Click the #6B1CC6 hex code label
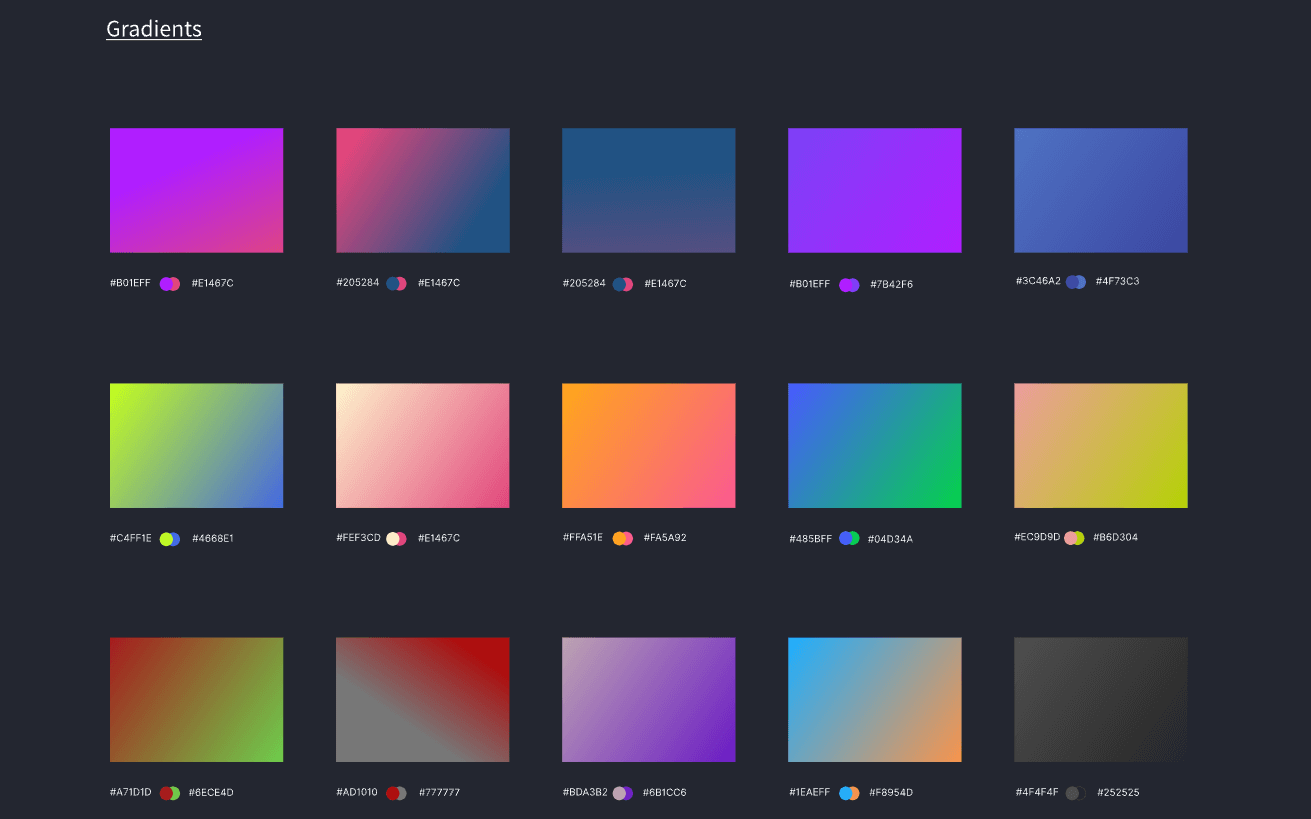1311x819 pixels. coord(664,793)
